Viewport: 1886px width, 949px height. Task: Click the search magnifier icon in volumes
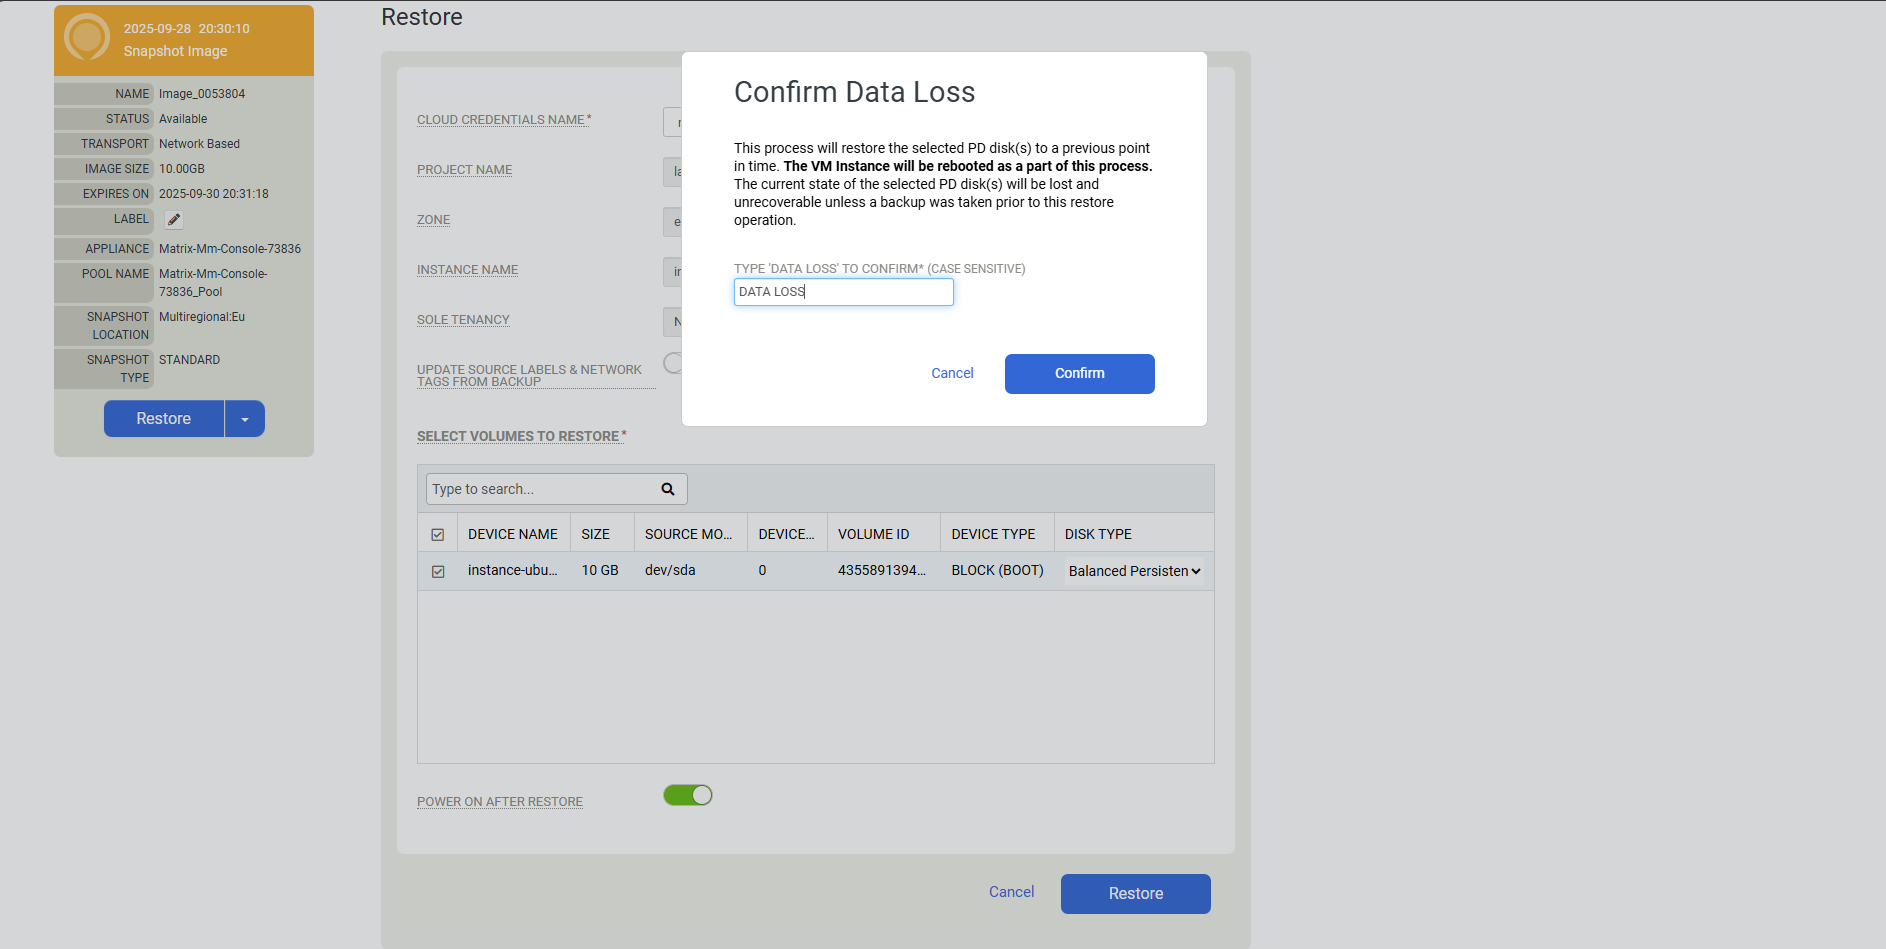[x=668, y=489]
